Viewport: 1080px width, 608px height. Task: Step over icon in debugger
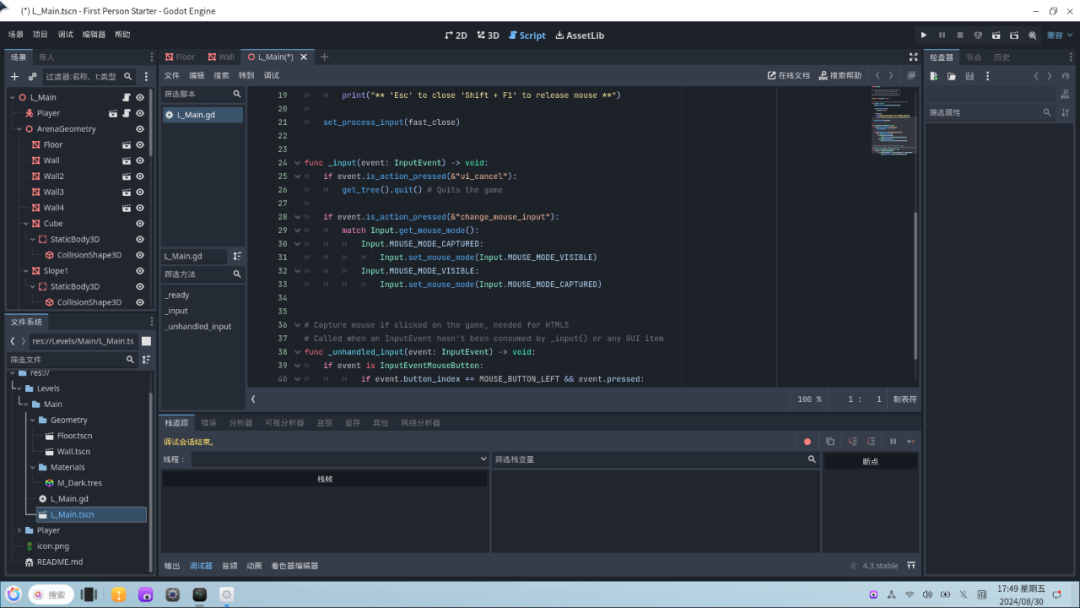click(871, 442)
